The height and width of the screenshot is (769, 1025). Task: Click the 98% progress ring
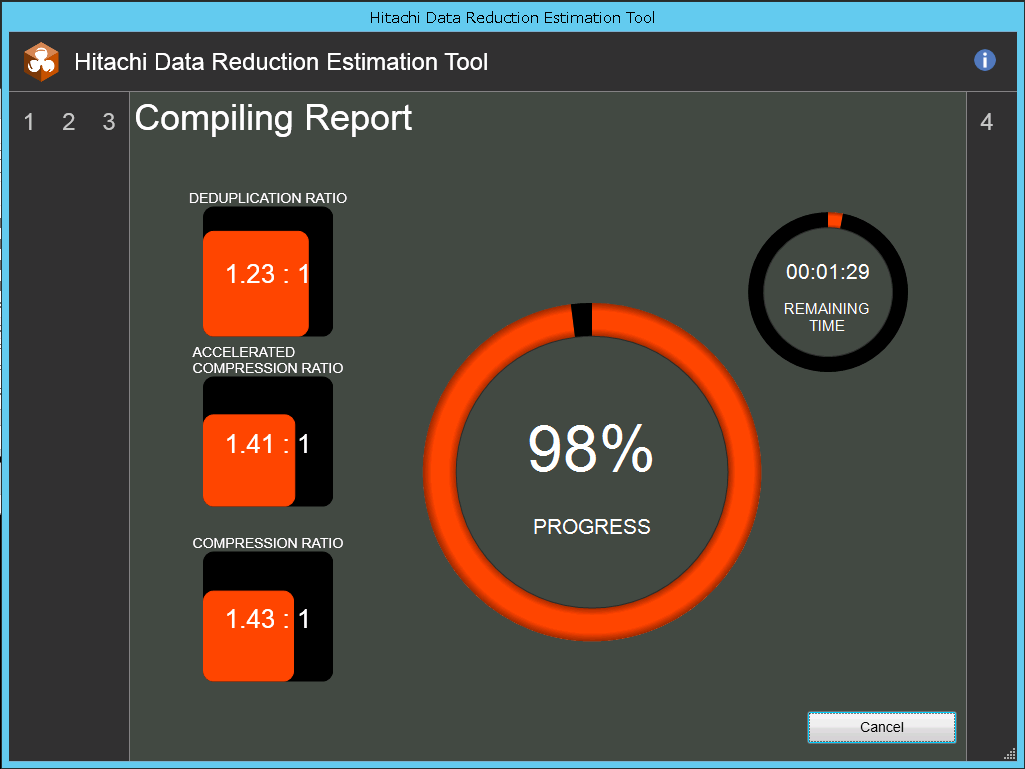(592, 471)
